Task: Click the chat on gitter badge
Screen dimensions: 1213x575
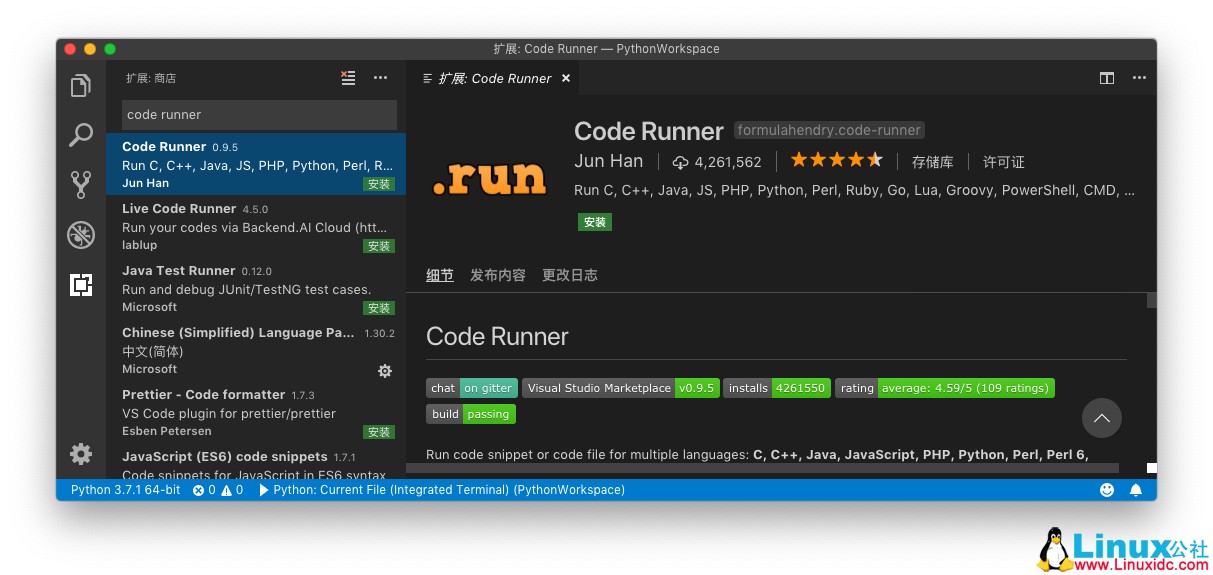Action: pyautogui.click(x=472, y=388)
